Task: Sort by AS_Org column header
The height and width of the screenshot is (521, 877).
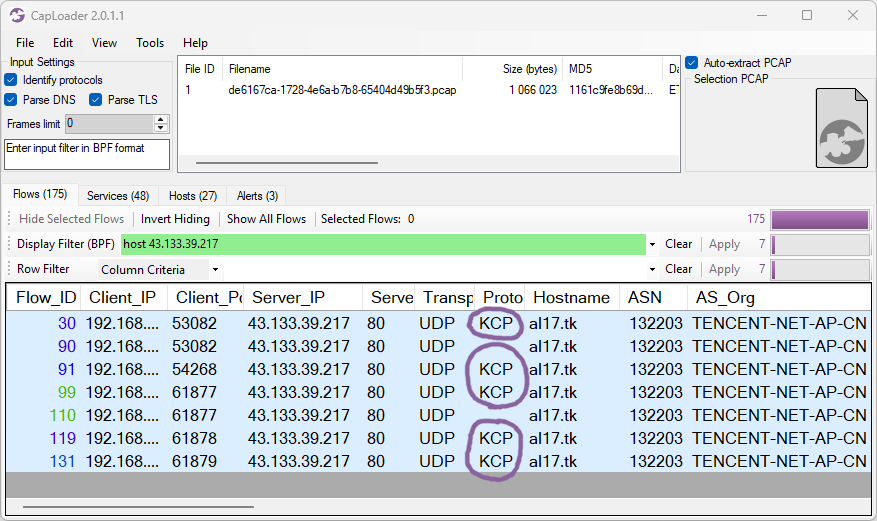Action: [779, 297]
